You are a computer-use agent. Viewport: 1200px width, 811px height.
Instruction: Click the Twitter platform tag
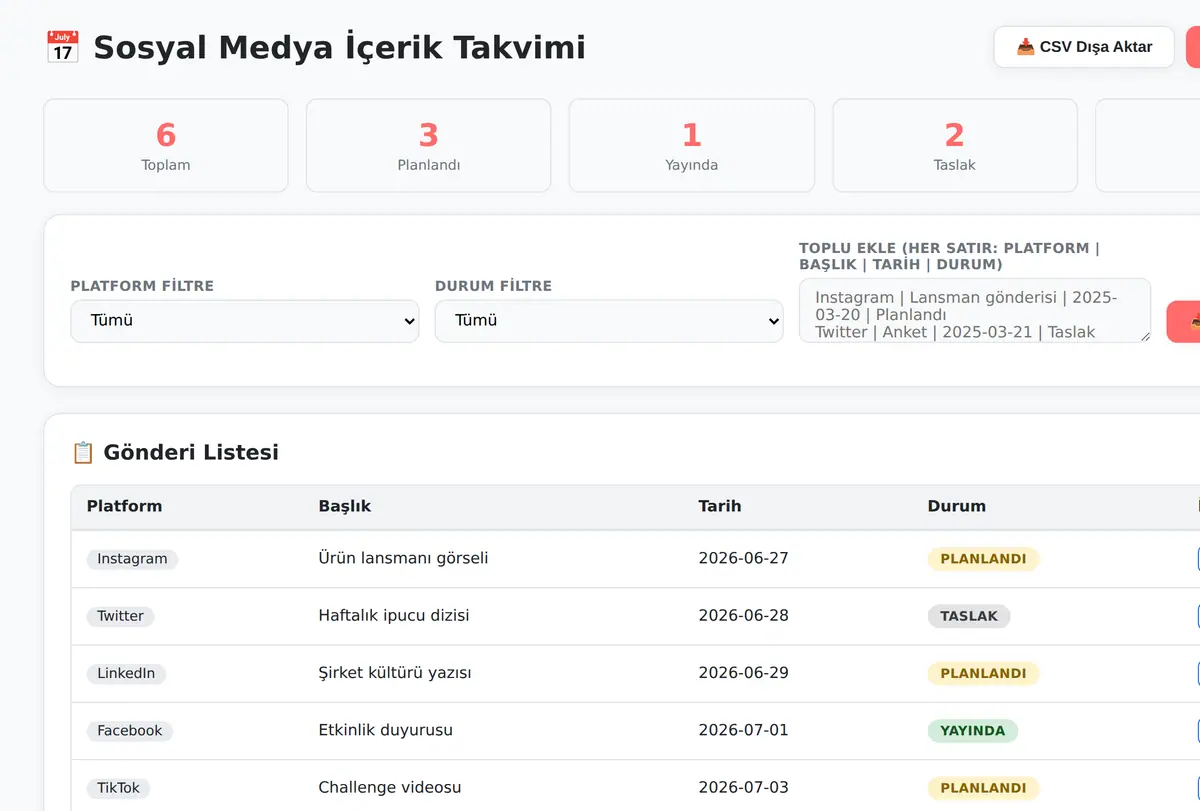coord(121,616)
